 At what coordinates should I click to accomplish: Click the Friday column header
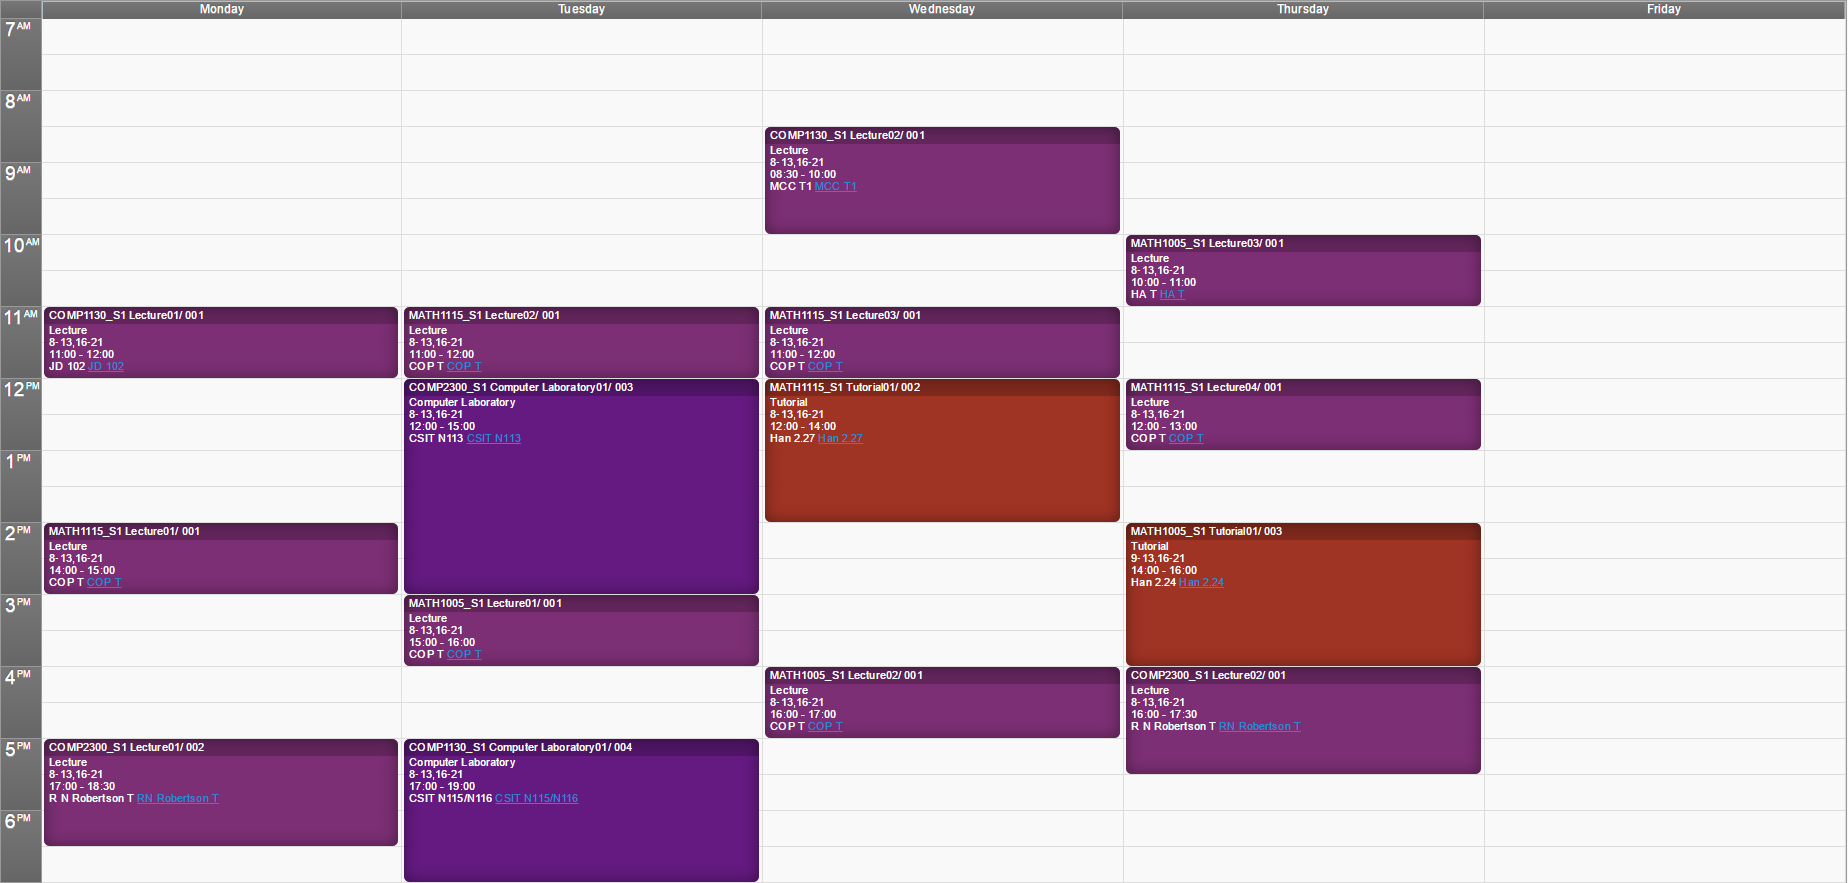tap(1664, 9)
